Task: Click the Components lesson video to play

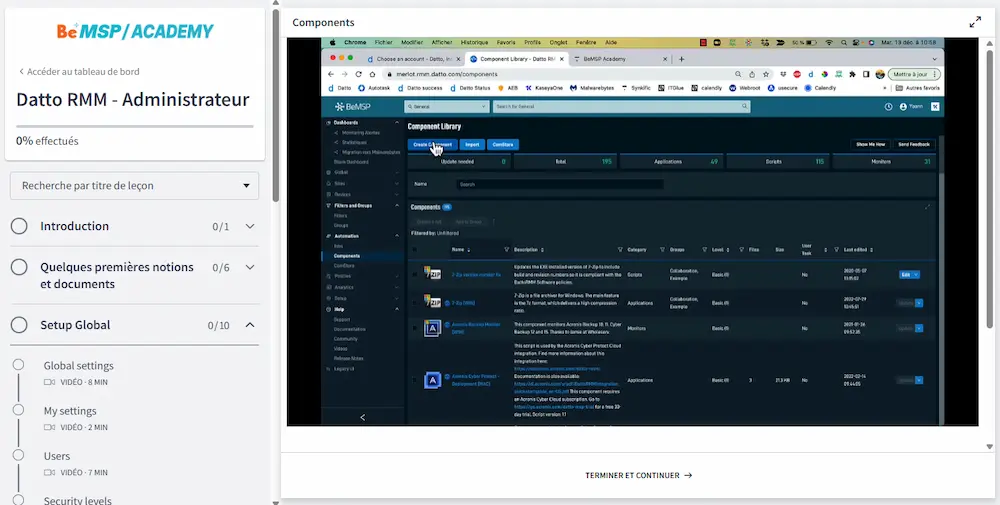Action: pos(631,232)
